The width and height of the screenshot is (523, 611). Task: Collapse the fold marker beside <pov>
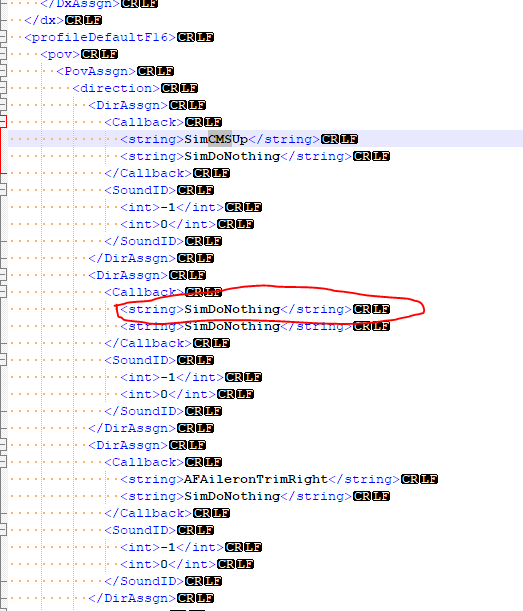click(3, 54)
